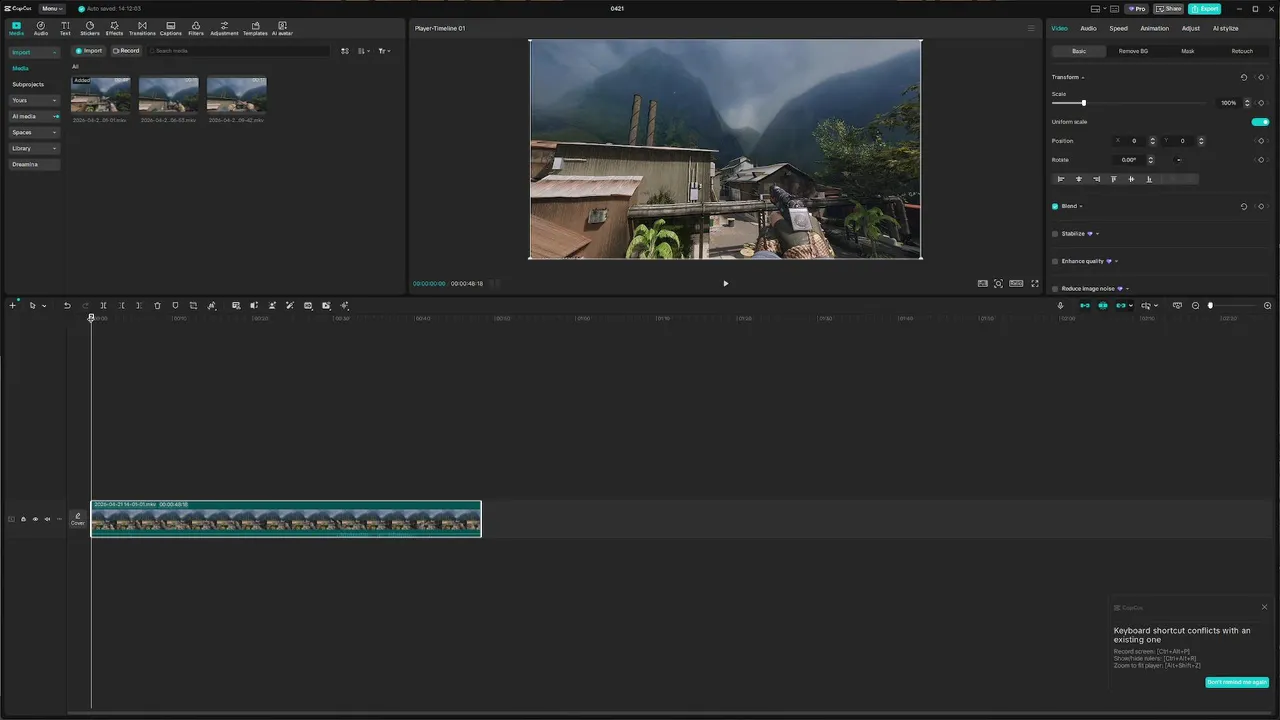The width and height of the screenshot is (1280, 720).
Task: Lock the main video track
Action: pos(23,519)
